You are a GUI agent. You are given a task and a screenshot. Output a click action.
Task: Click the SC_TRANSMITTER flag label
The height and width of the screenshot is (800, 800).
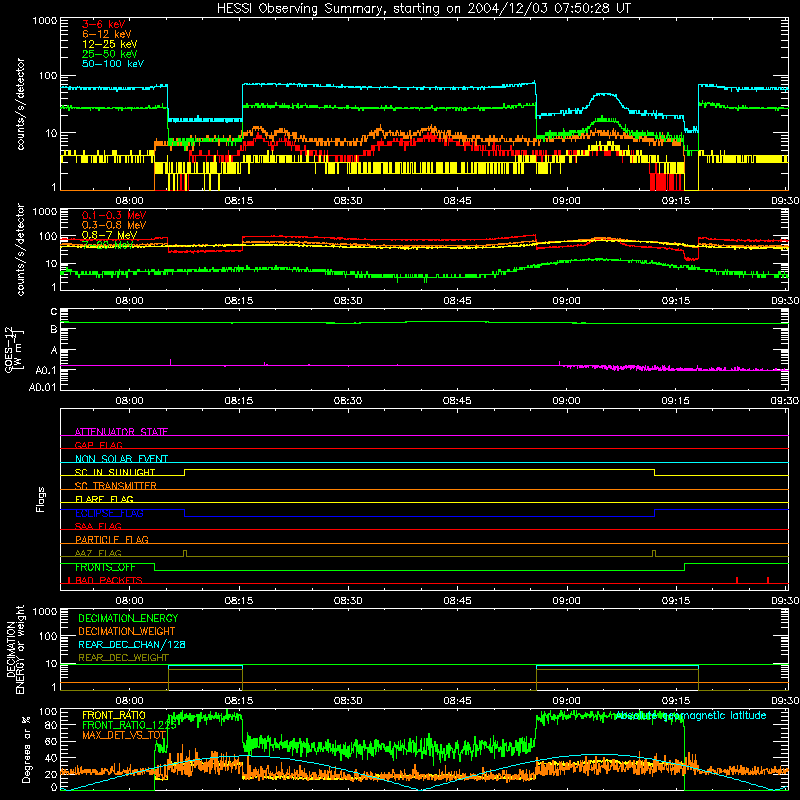pos(115,485)
